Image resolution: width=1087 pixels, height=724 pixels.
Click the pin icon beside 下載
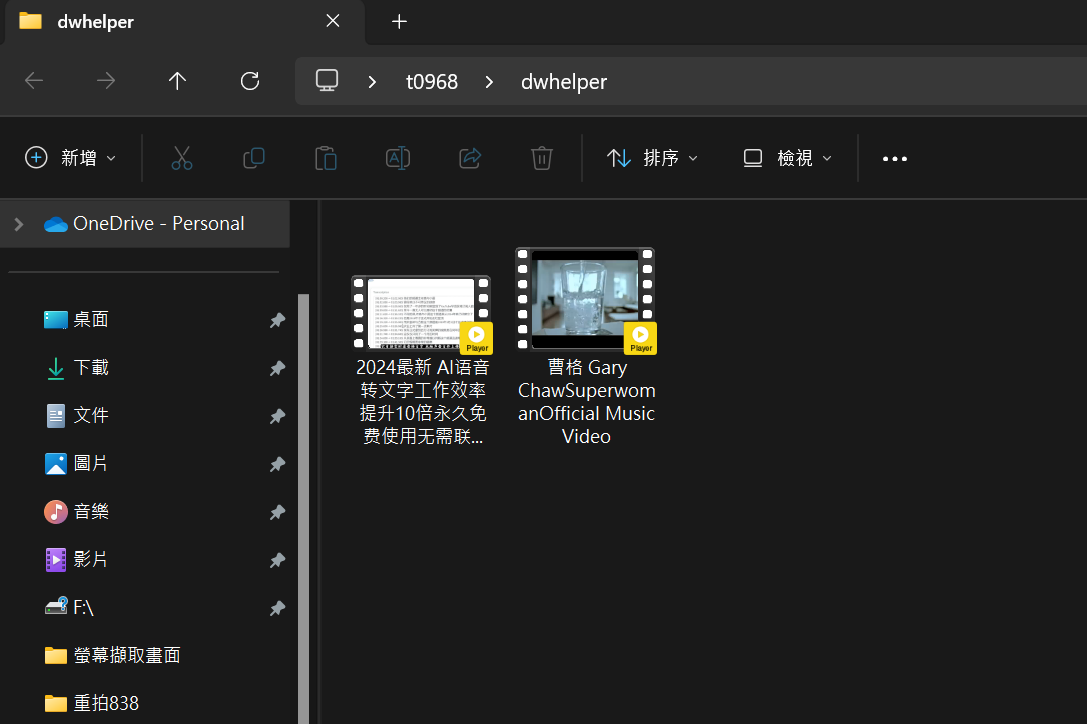[277, 368]
